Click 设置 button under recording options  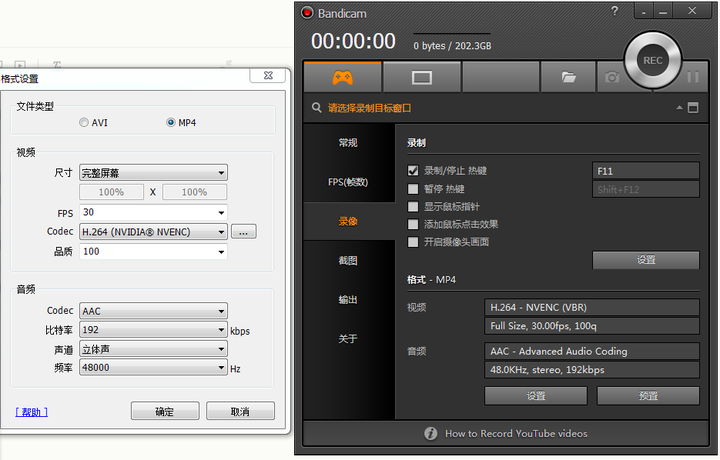point(646,260)
